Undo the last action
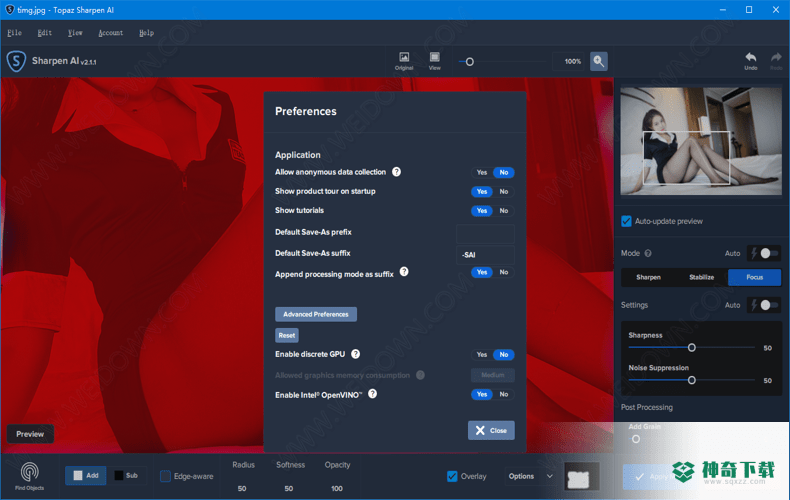This screenshot has width=790, height=500. tap(751, 61)
